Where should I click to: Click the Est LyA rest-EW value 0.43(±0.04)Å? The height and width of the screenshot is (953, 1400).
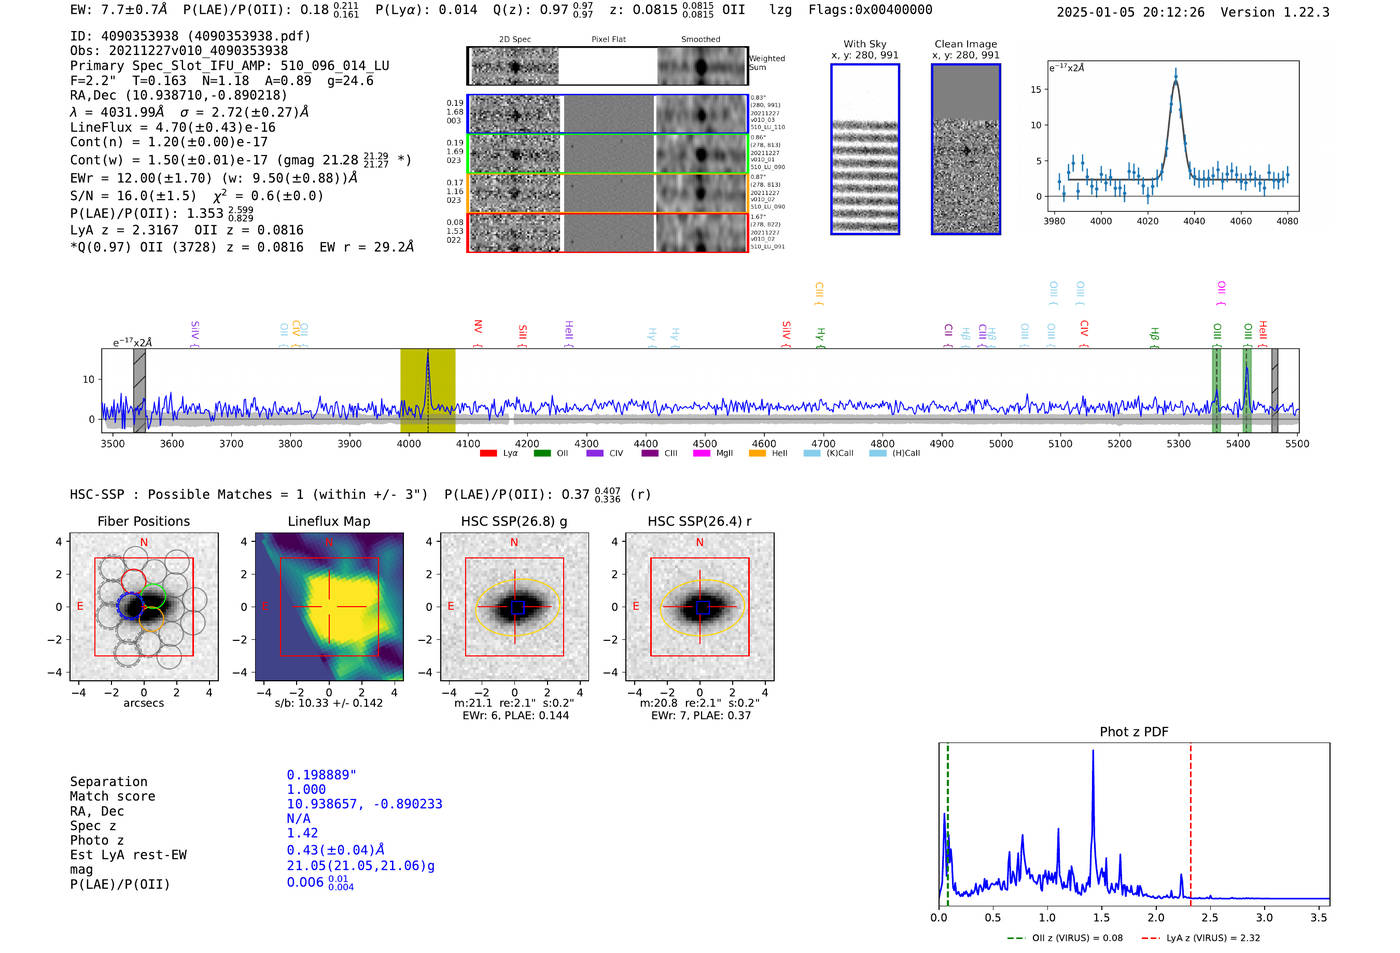pyautogui.click(x=336, y=850)
